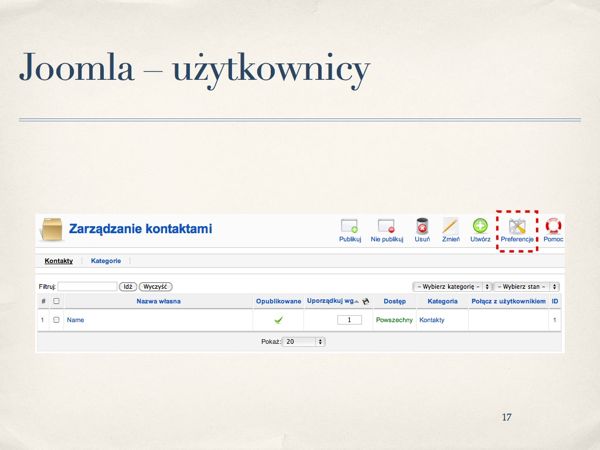Select the Zmień edit icon
Viewport: 600px width, 450px height.
click(449, 227)
